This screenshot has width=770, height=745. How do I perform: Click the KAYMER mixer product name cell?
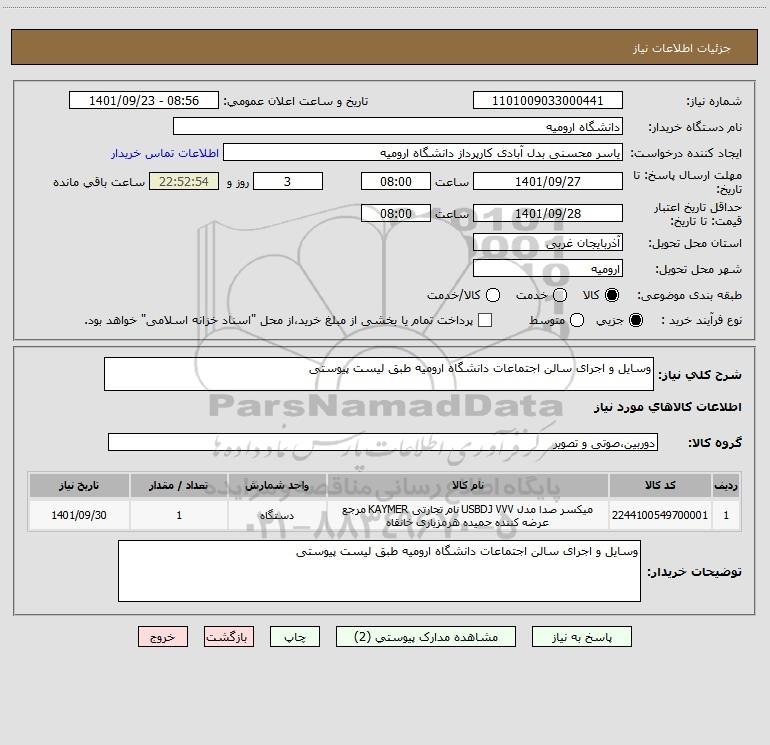tap(468, 515)
